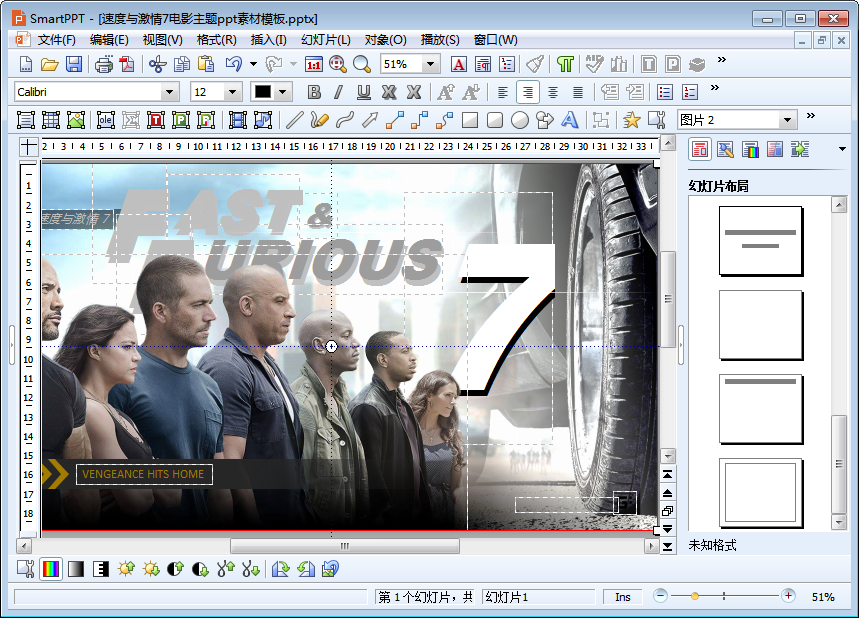This screenshot has width=859, height=618.
Task: Open the 视图(V) menu
Action: pos(163,40)
